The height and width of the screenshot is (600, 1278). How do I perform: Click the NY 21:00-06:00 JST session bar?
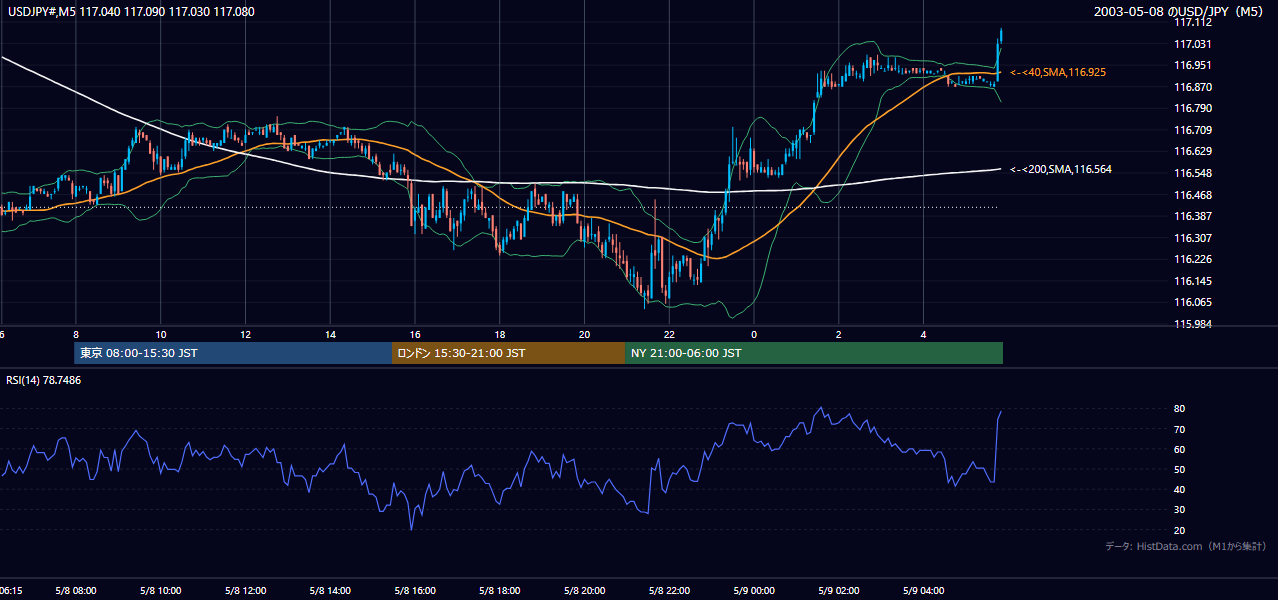814,353
